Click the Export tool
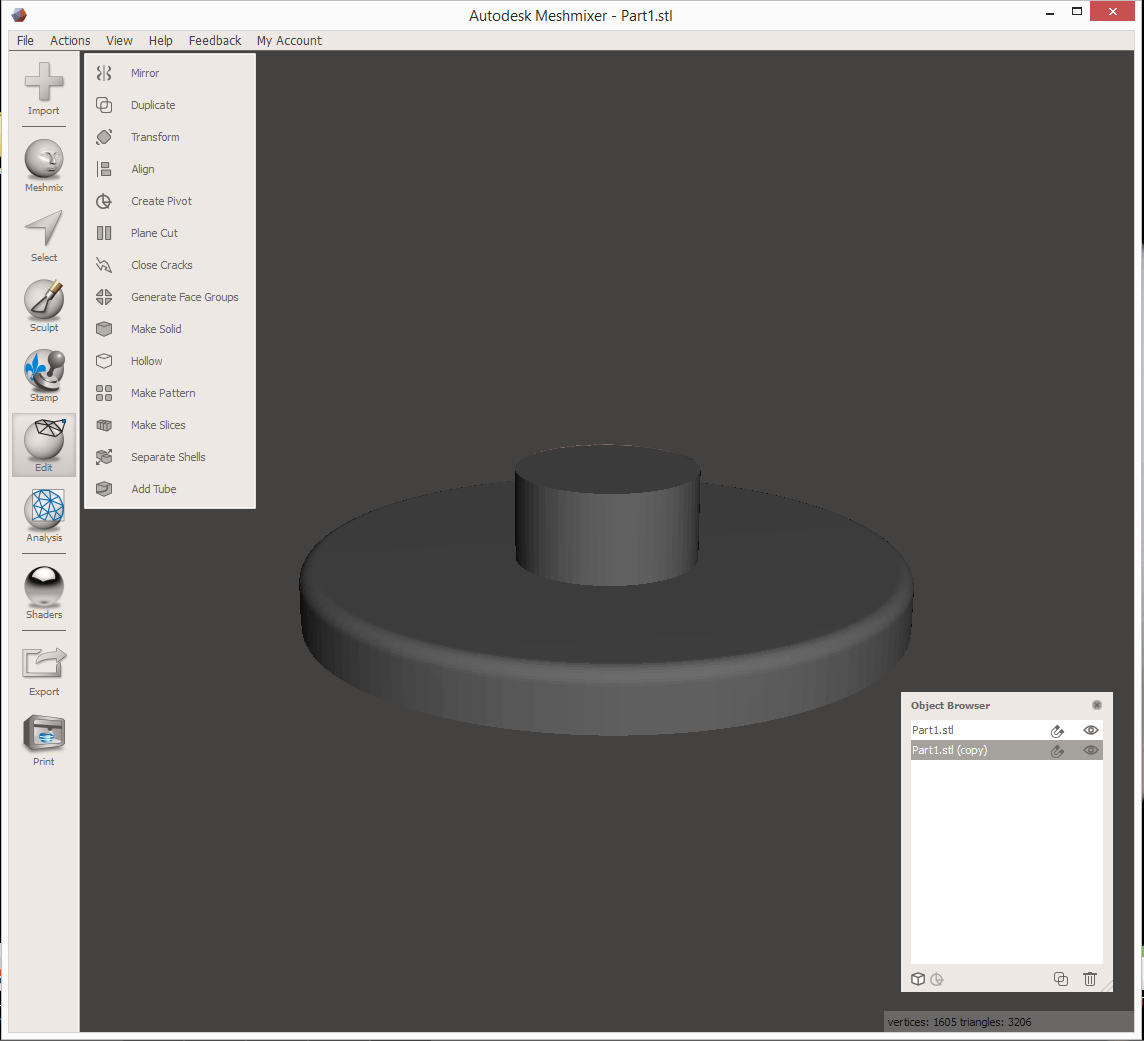The height and width of the screenshot is (1041, 1144). pos(44,671)
